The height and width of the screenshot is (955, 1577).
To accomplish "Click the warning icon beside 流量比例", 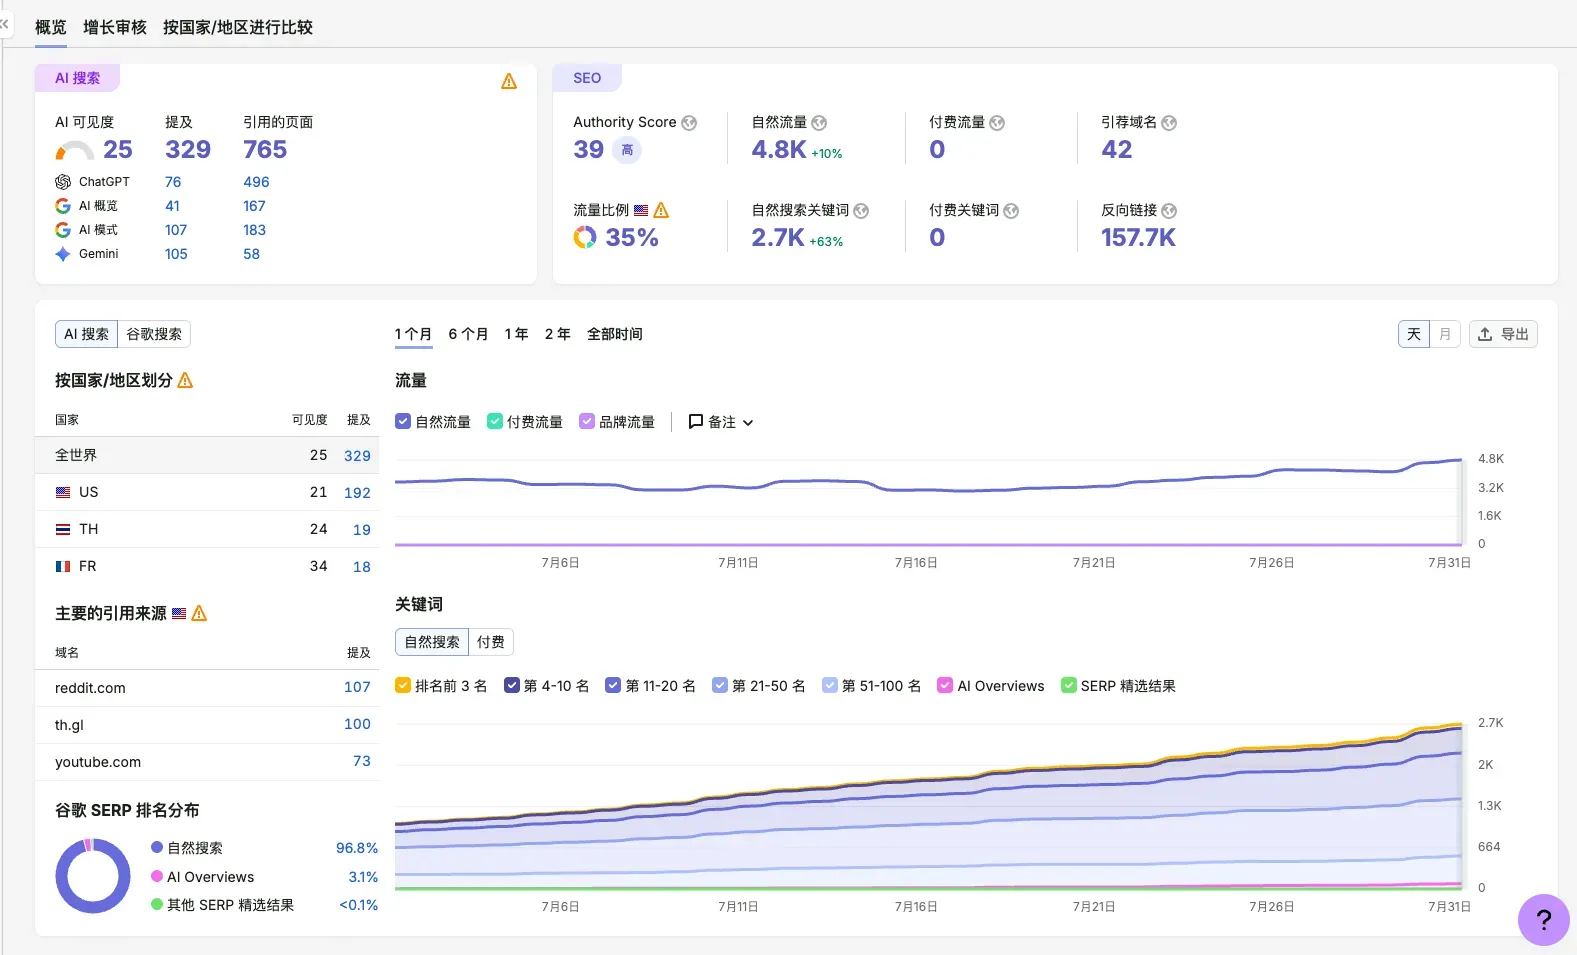I will coord(661,210).
